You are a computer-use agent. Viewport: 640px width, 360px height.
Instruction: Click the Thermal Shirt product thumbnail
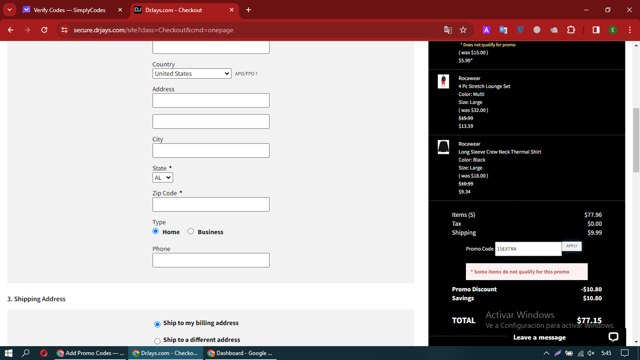[443, 147]
